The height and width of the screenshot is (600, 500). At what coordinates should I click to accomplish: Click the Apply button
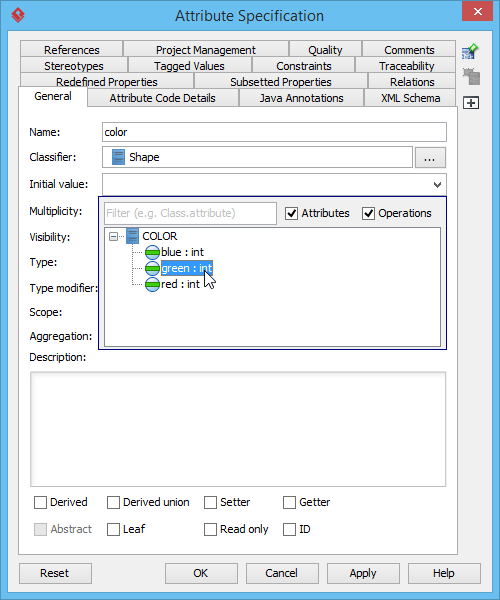[x=363, y=573]
